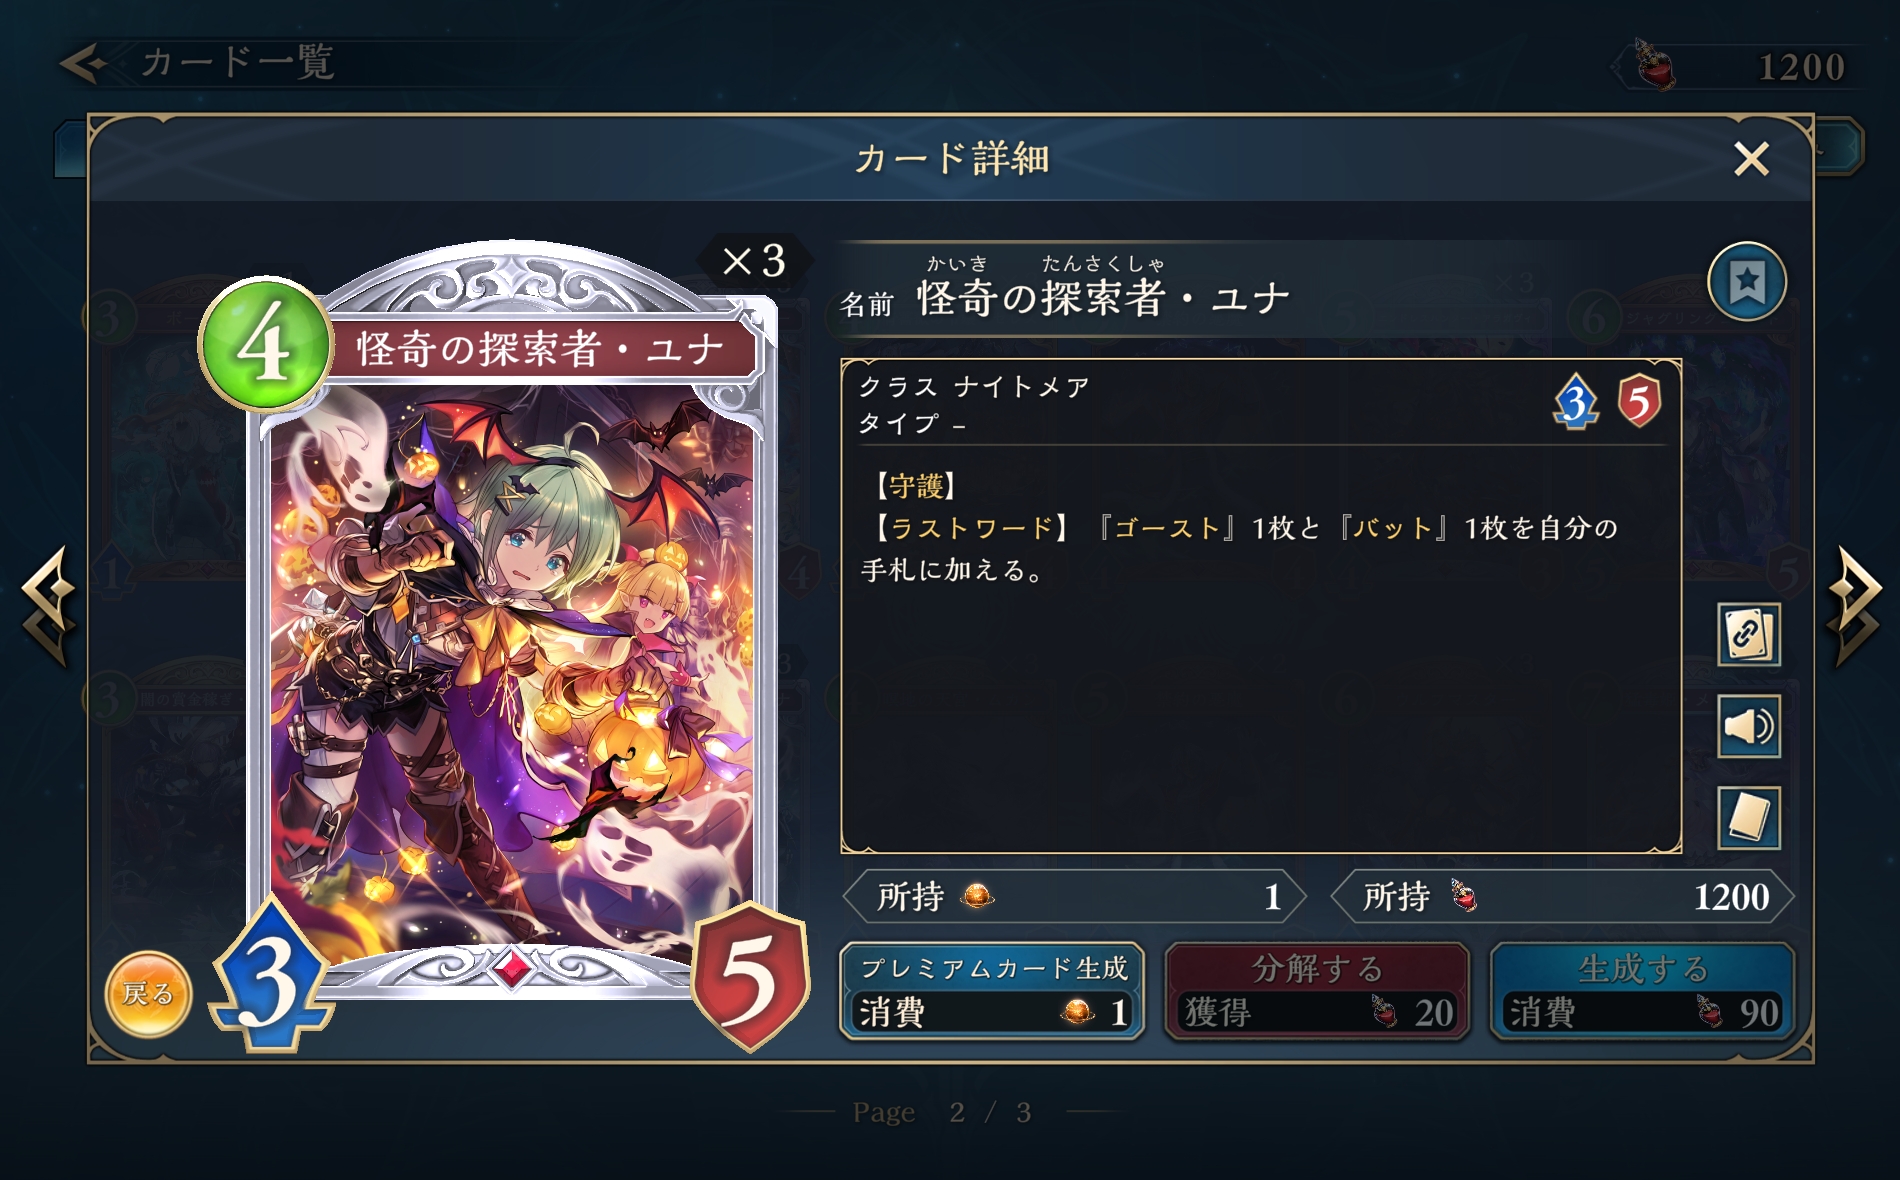Viewport: 1900px width, 1180px height.
Task: Click the 守護 keyword in card text
Action: 916,486
